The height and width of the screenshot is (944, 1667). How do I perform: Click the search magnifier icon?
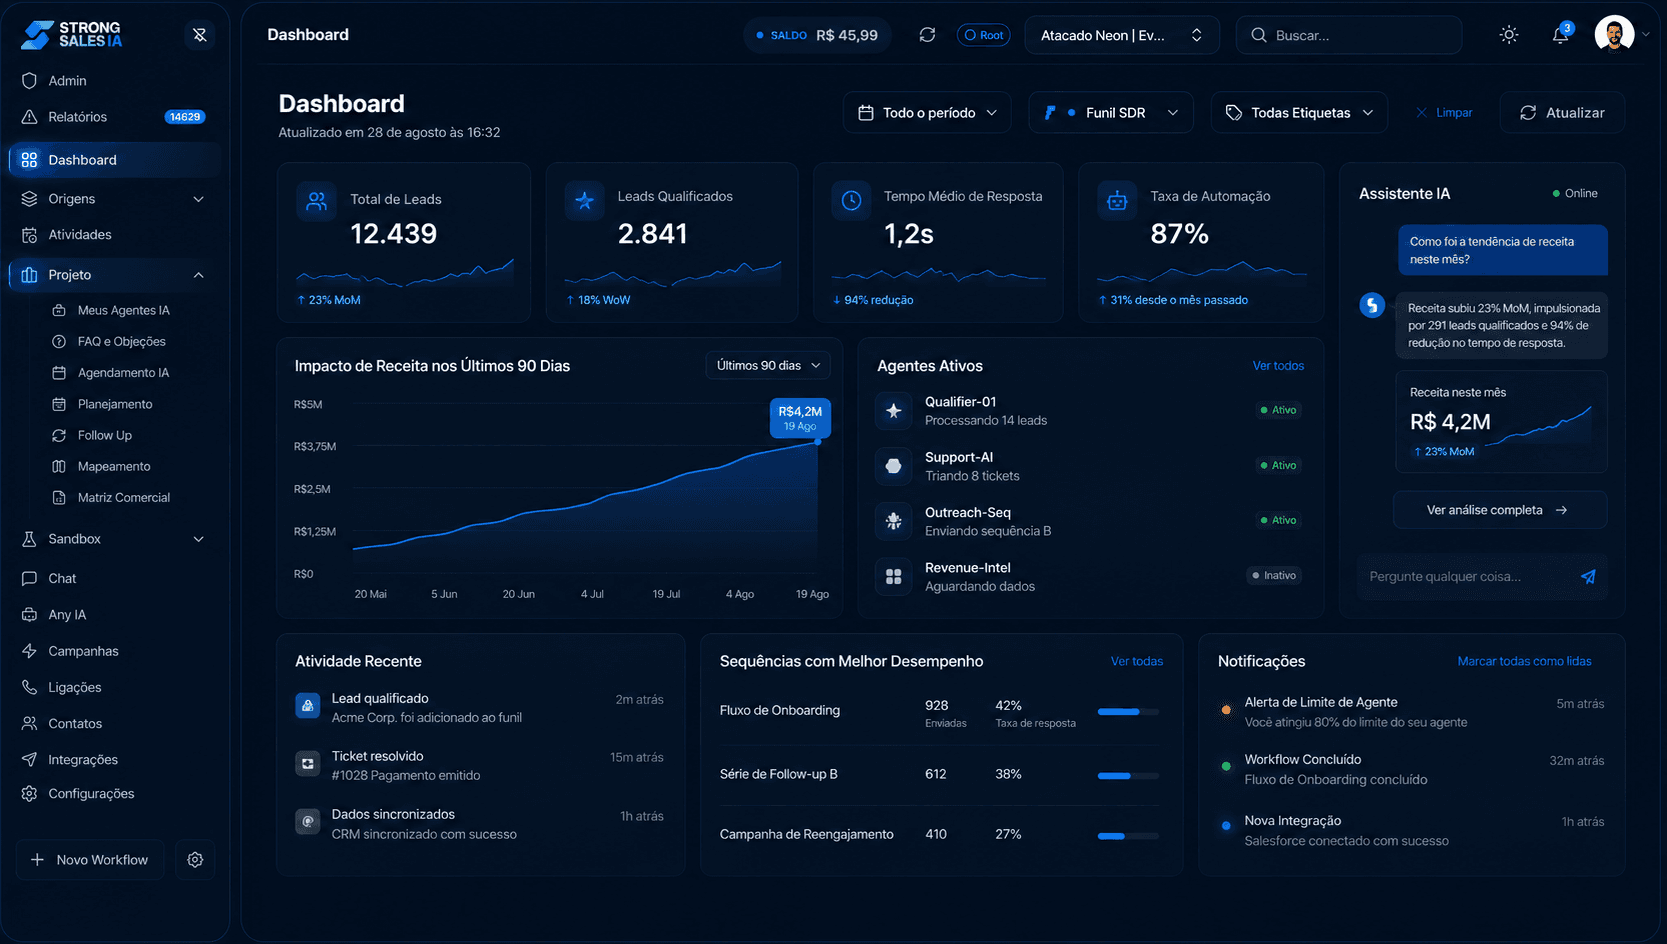[1259, 35]
